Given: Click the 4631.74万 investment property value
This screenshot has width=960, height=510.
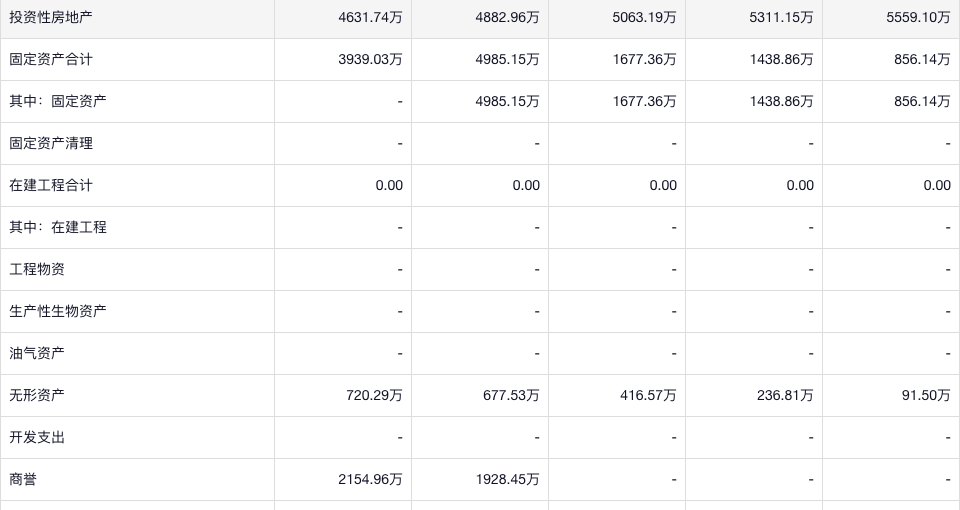Looking at the screenshot, I should (371, 17).
